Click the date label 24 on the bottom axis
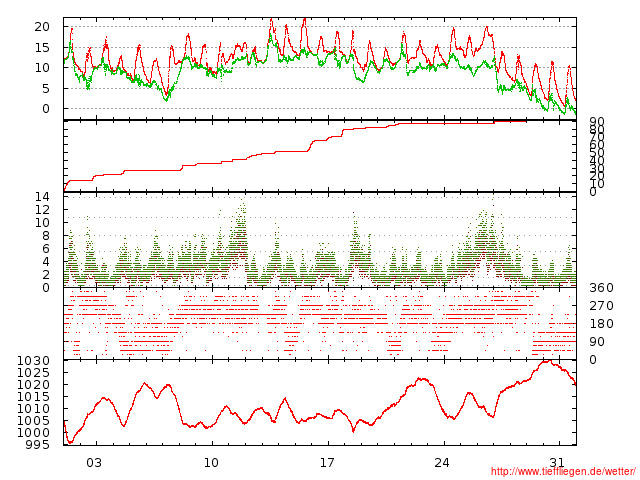 pos(442,463)
